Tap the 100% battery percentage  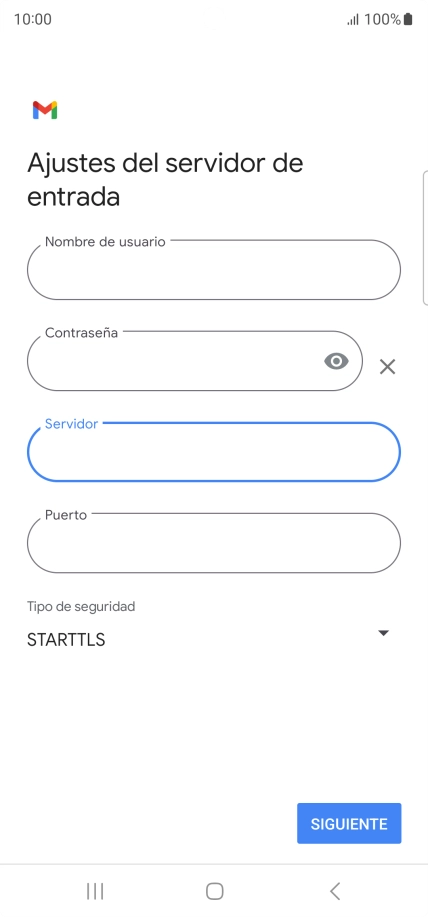(x=382, y=19)
